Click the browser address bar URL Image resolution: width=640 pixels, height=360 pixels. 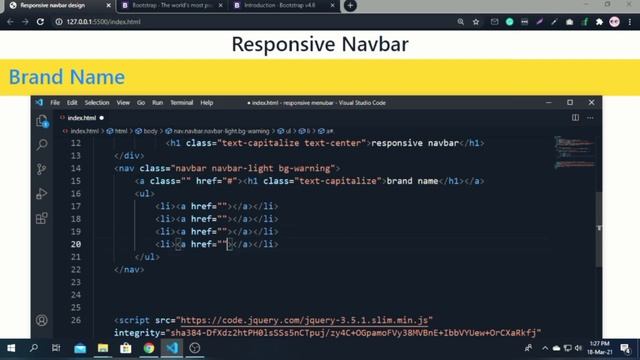(104, 22)
